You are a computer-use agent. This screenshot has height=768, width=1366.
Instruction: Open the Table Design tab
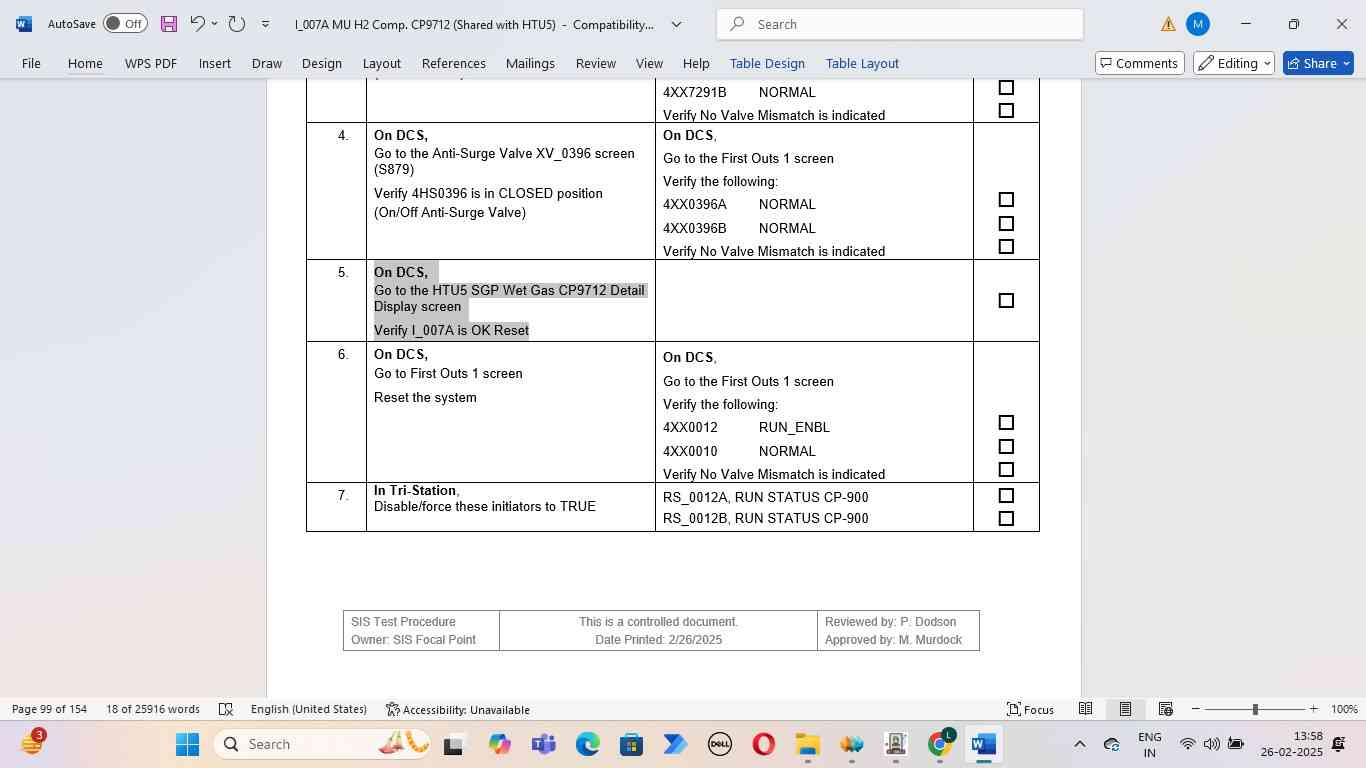(x=767, y=63)
